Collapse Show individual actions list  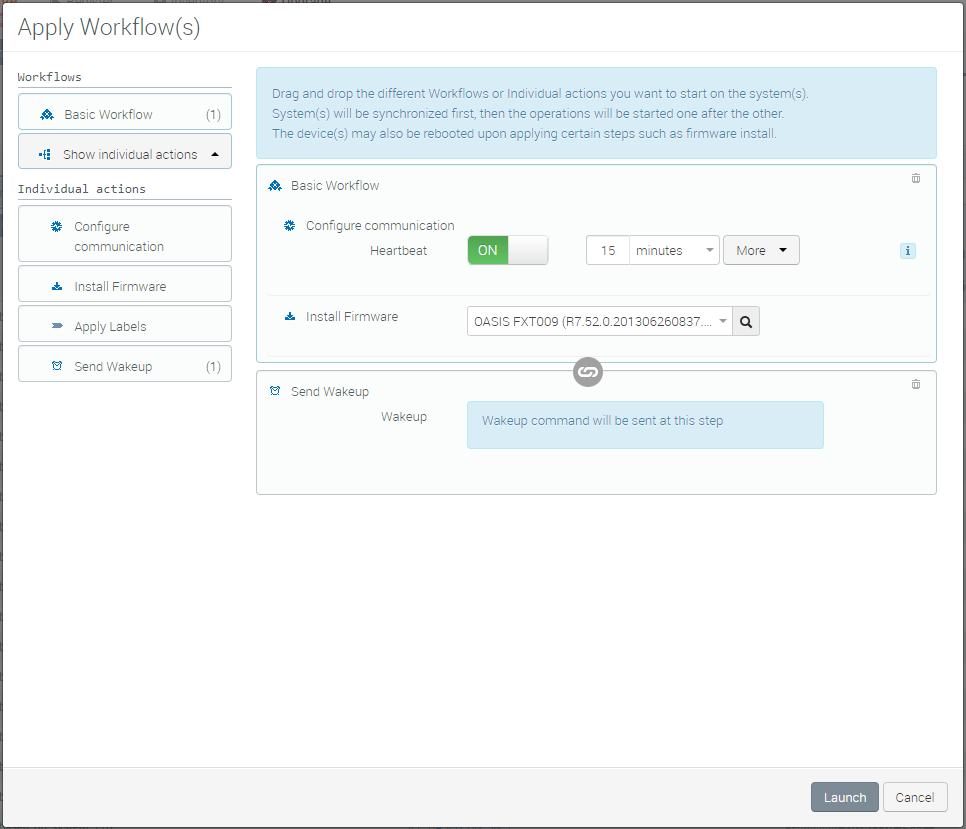[x=125, y=155]
